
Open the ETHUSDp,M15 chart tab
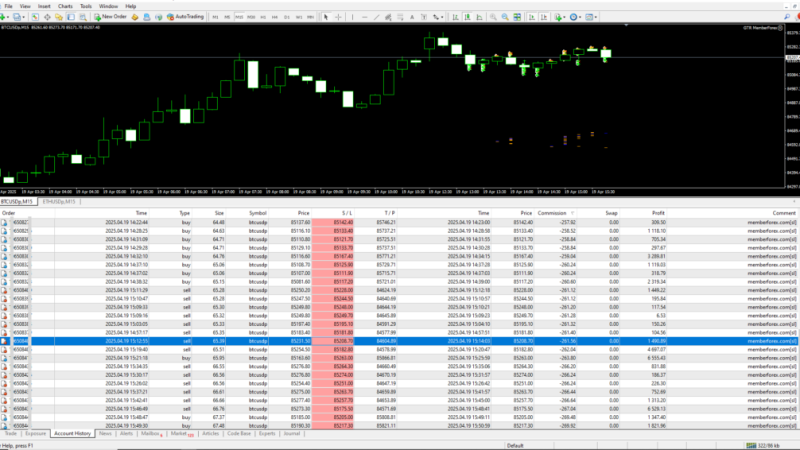(x=58, y=202)
